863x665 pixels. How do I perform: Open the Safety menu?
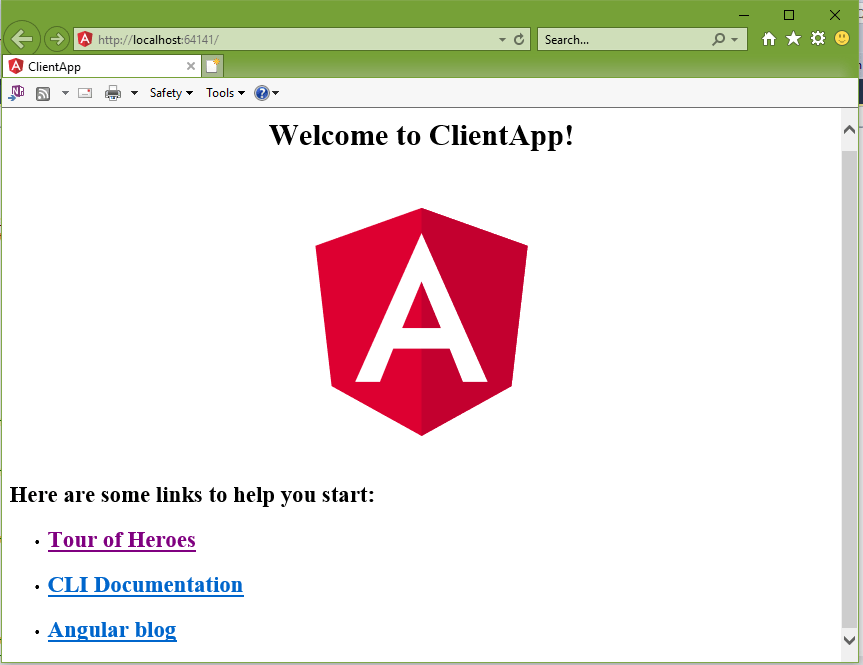(x=171, y=93)
